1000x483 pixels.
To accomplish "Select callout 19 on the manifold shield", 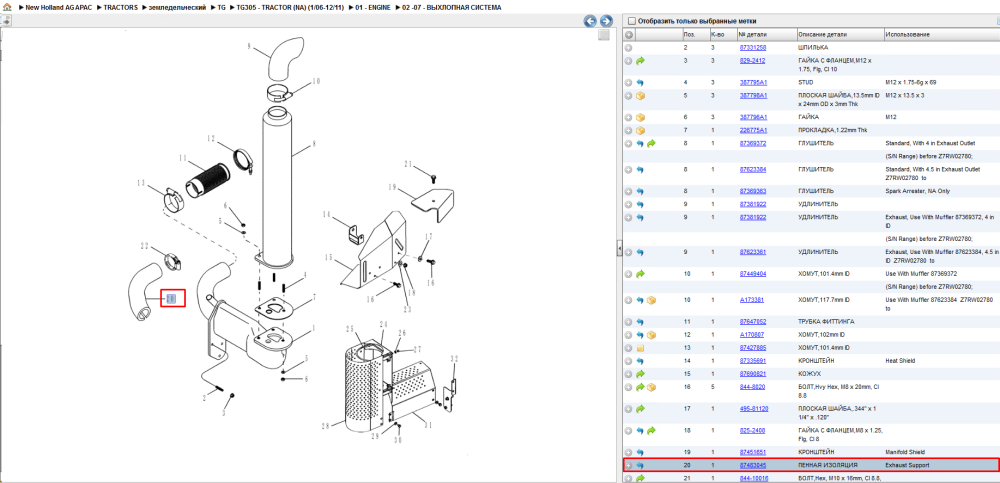I will coord(392,187).
